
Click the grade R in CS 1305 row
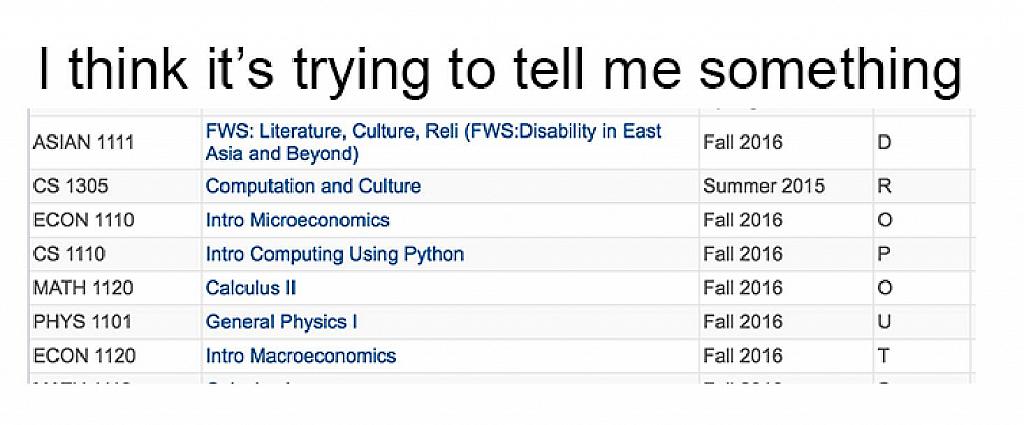(884, 186)
